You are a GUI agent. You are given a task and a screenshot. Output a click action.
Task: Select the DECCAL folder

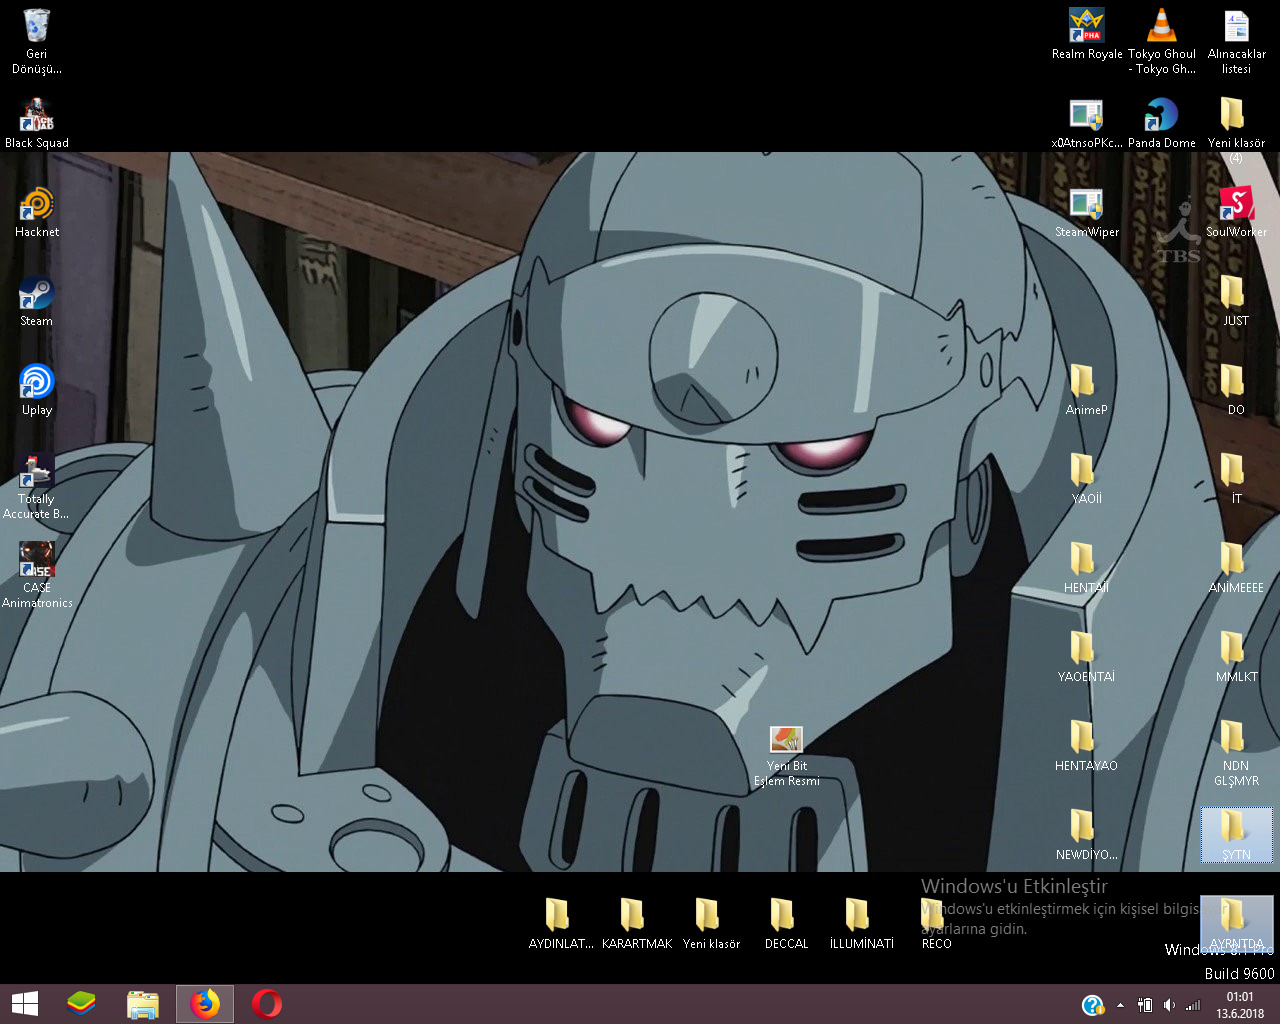point(787,923)
